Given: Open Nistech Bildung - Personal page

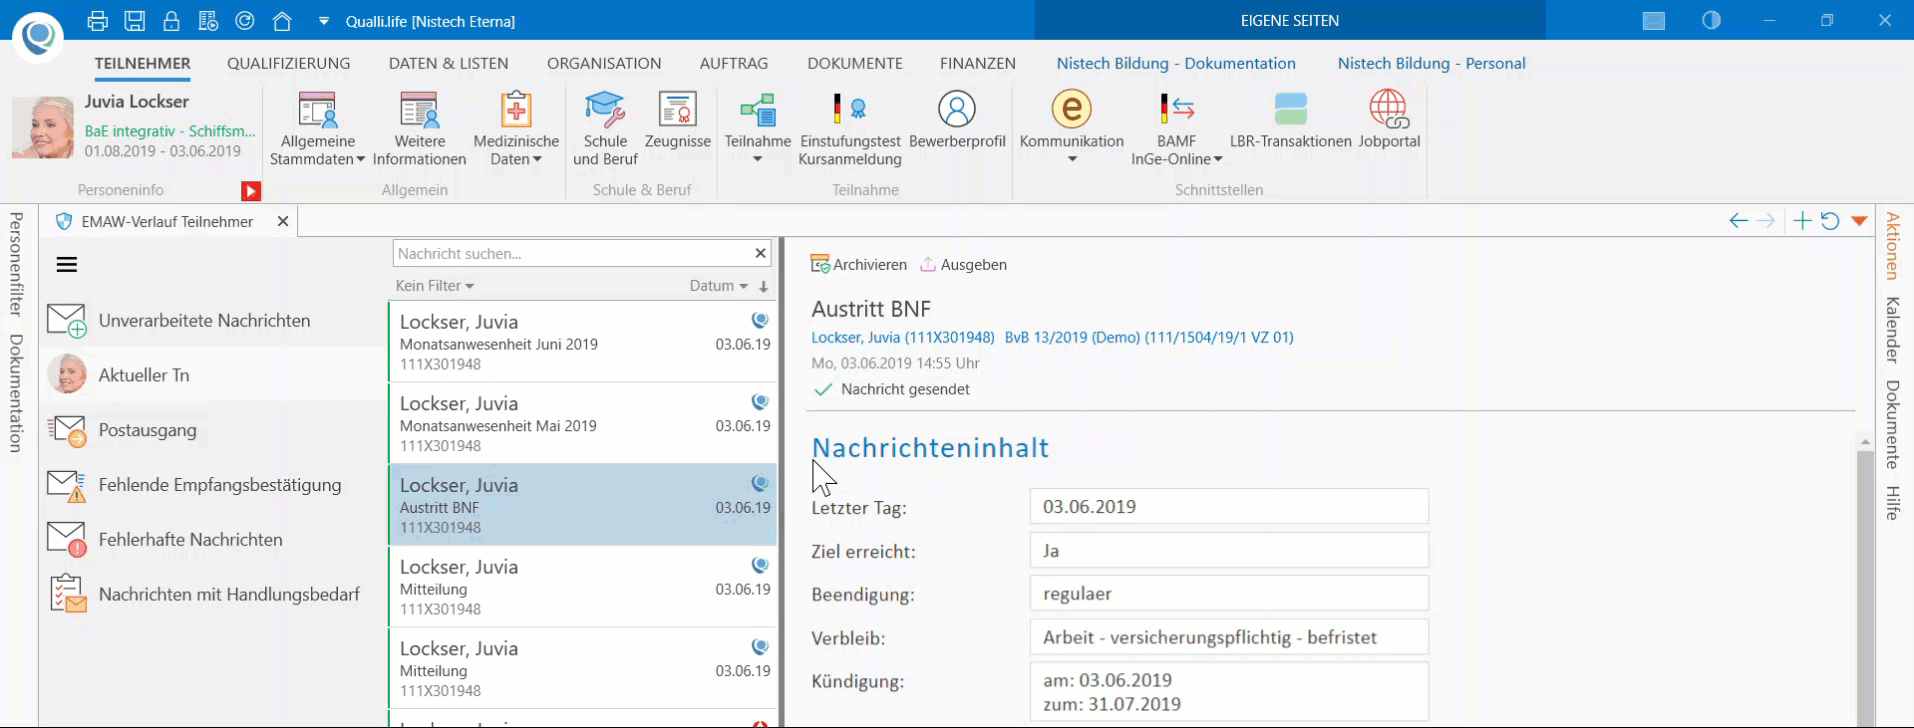Looking at the screenshot, I should click(1431, 63).
